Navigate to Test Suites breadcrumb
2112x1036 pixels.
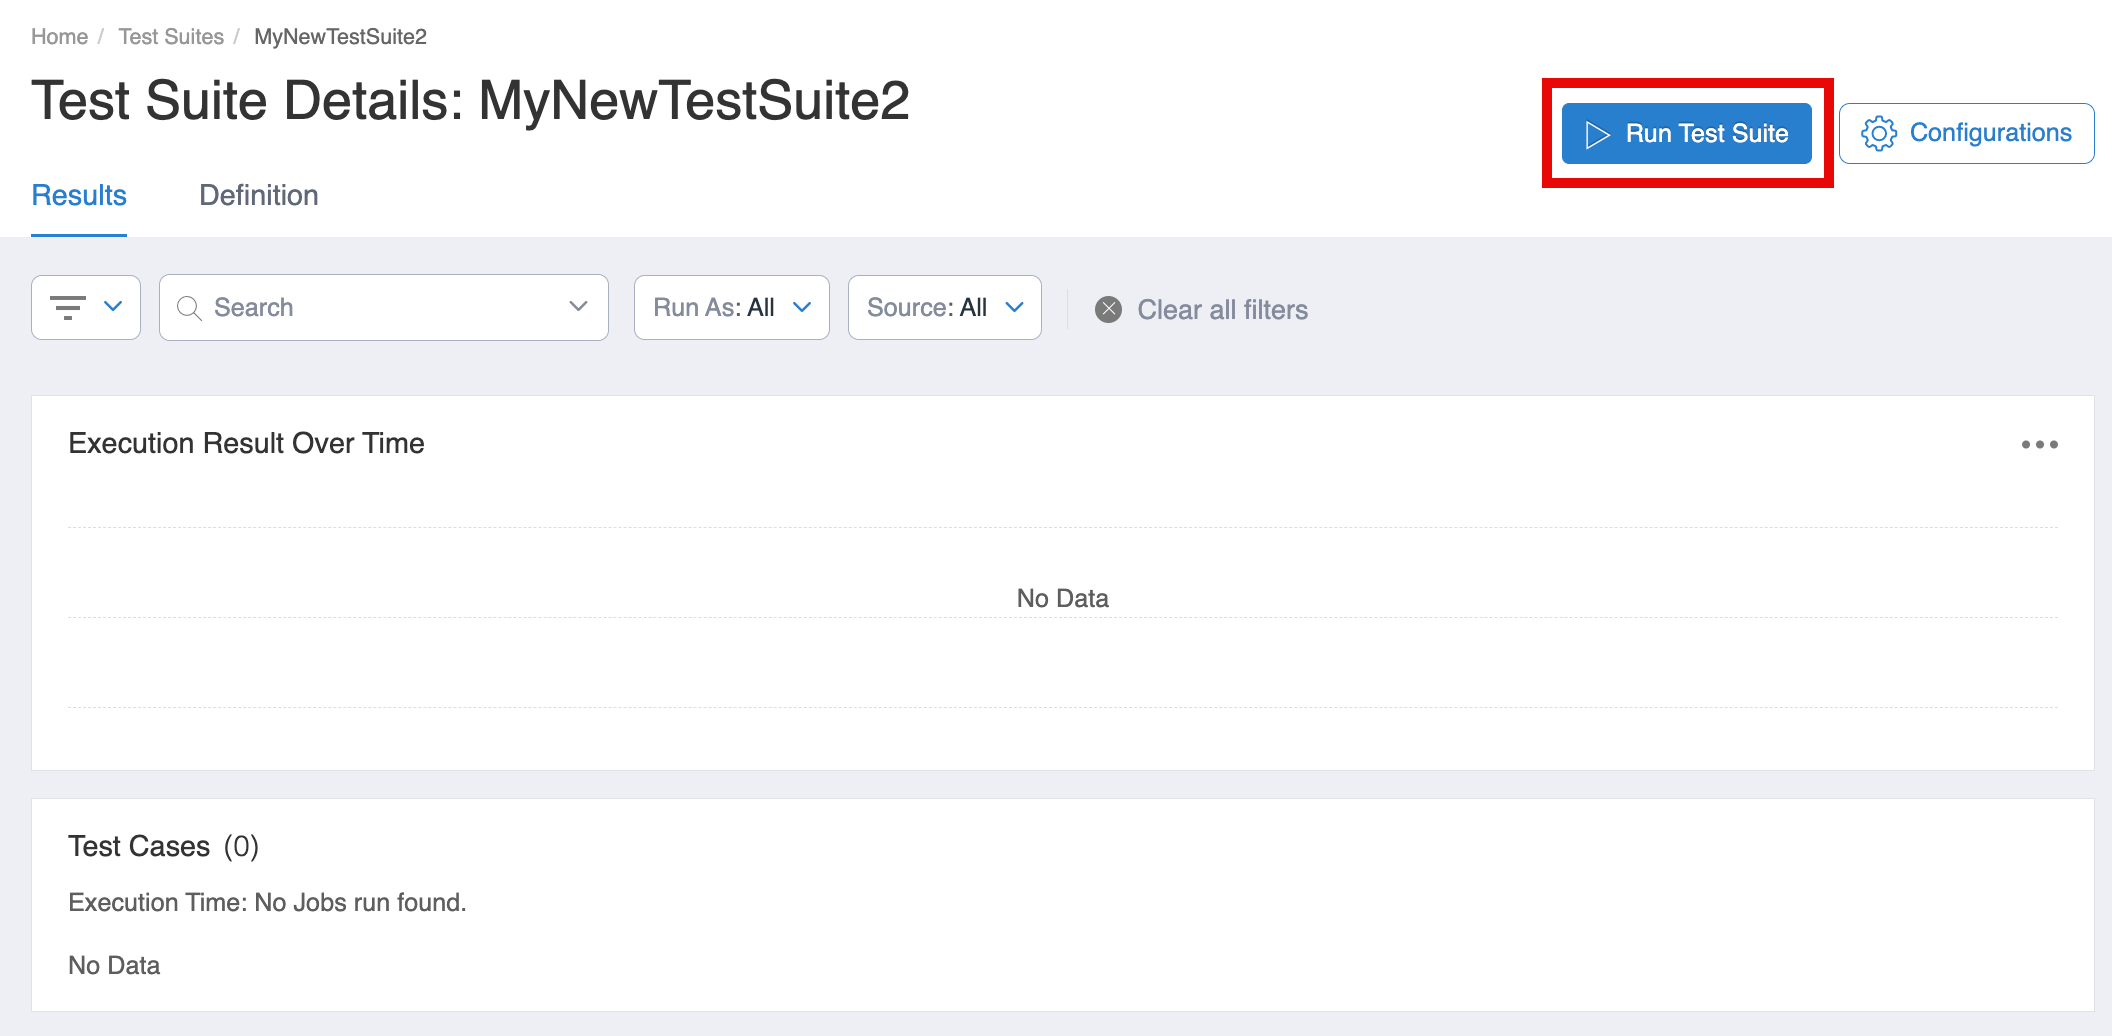[171, 37]
